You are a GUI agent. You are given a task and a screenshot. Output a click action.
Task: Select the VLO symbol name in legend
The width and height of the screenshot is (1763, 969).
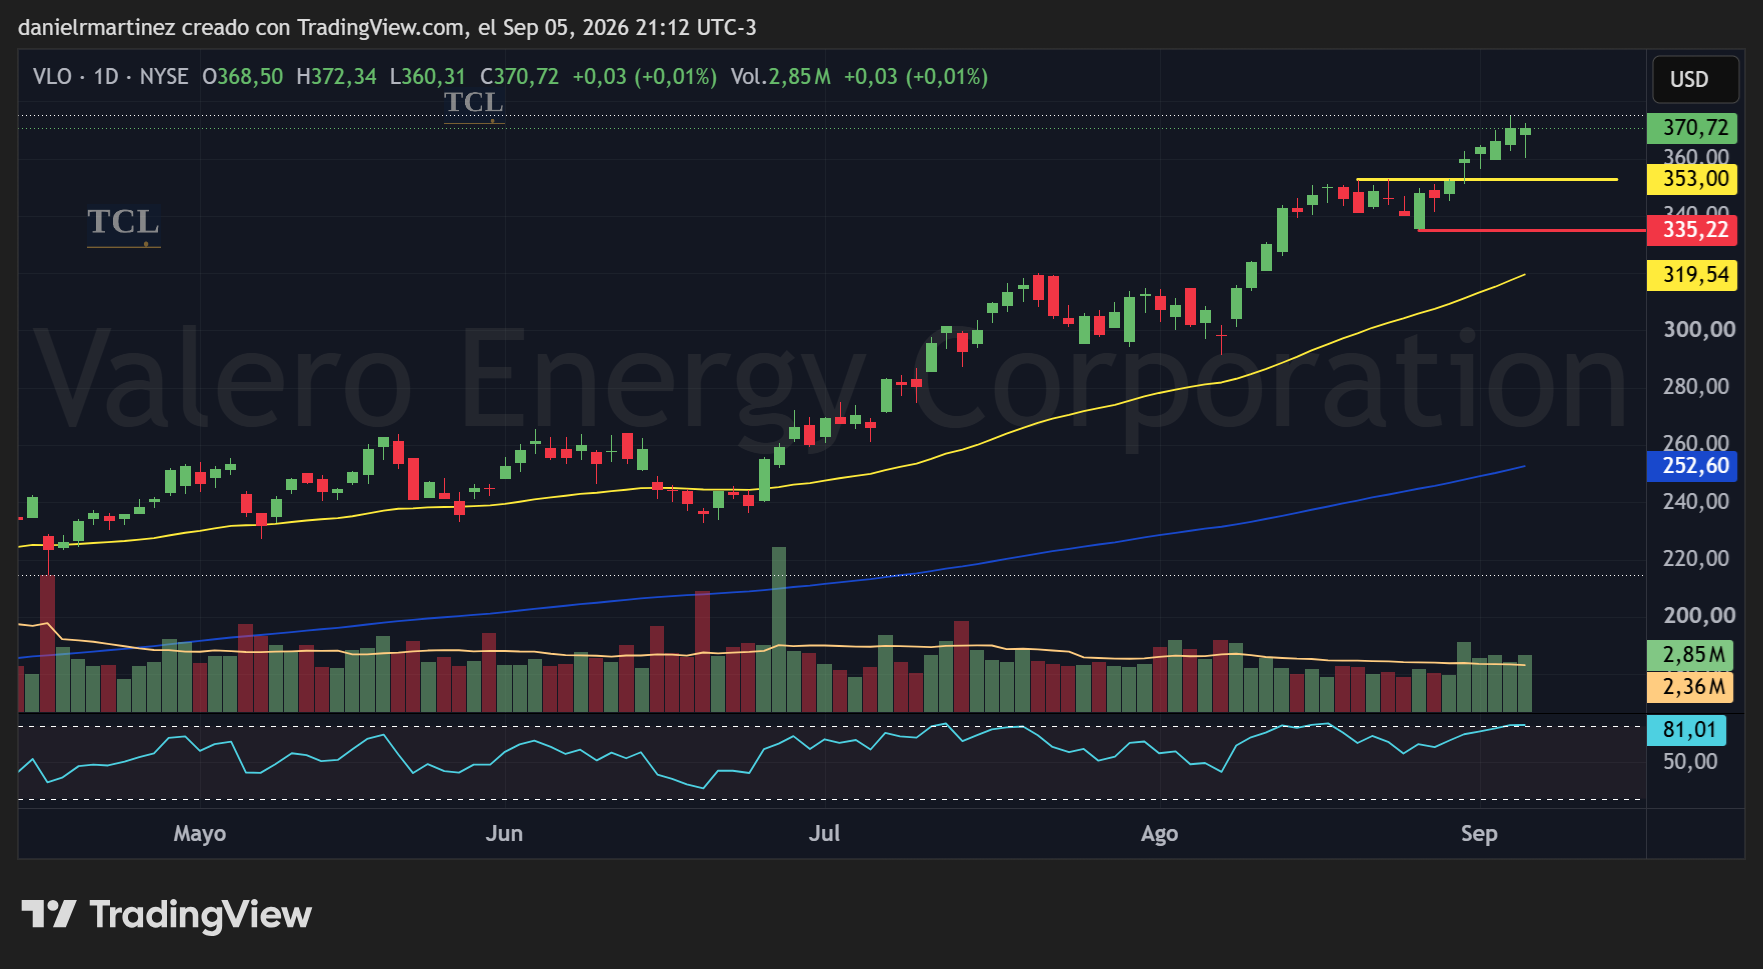[x=52, y=77]
